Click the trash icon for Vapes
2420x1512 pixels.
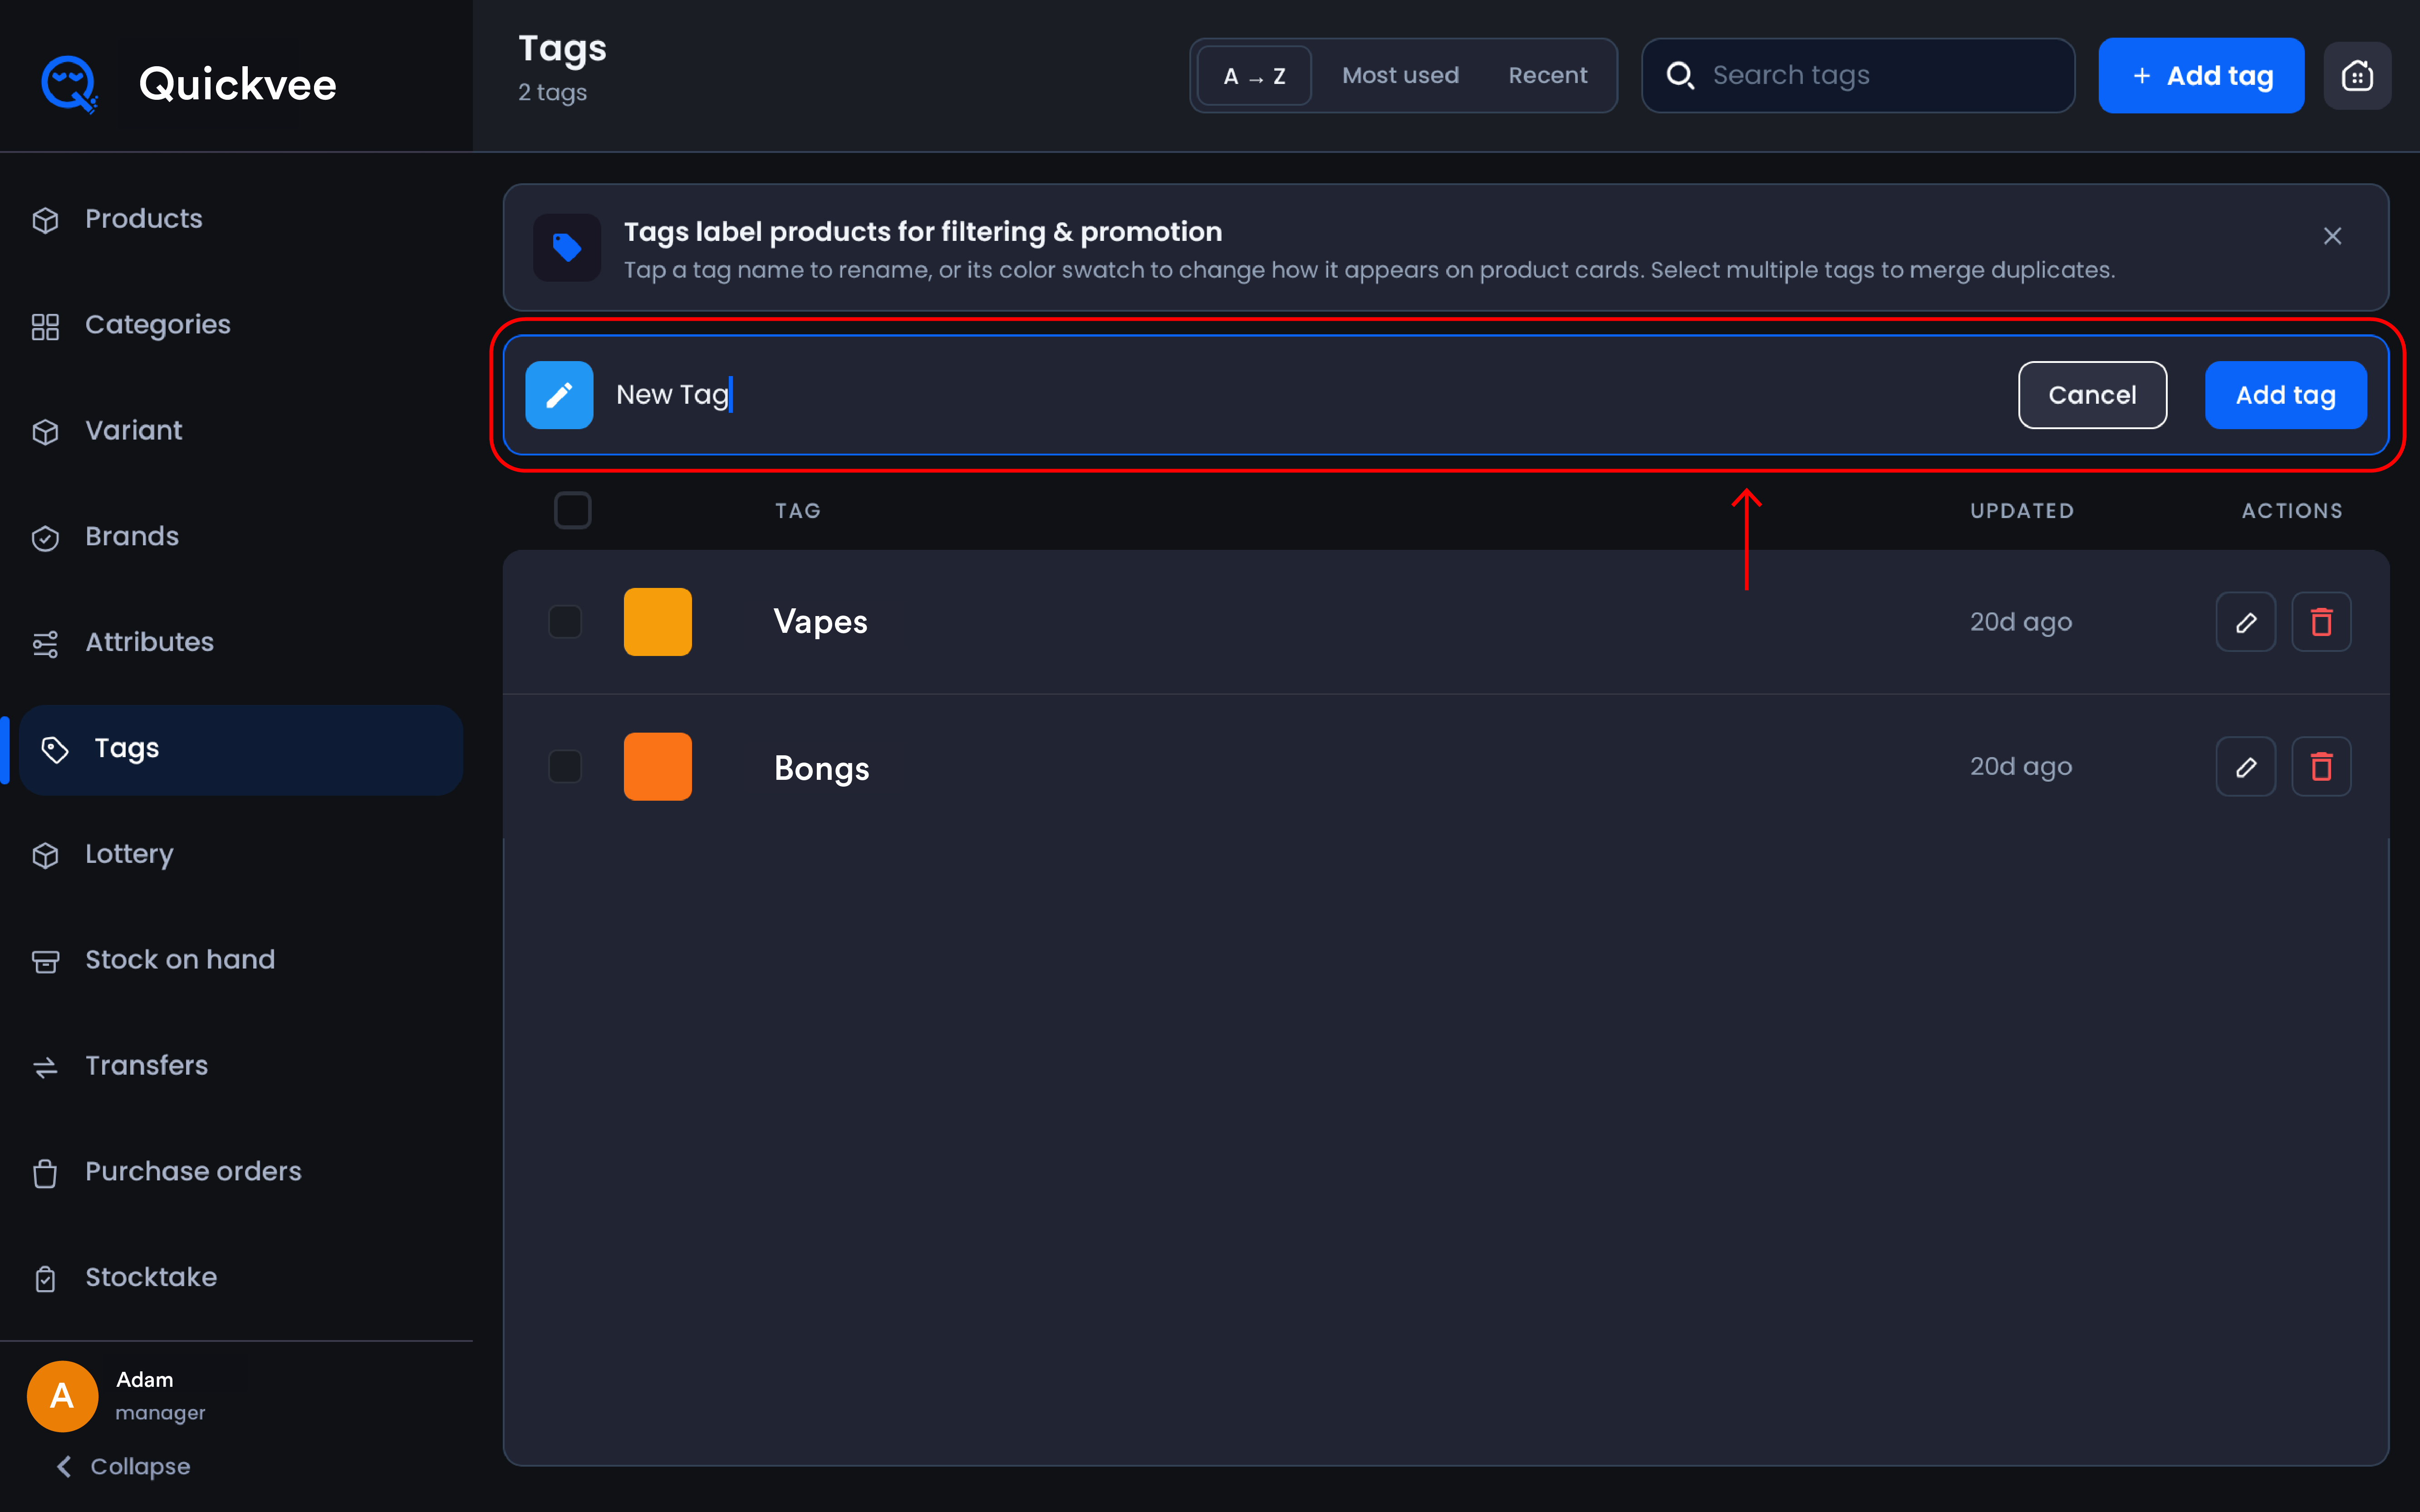[x=2321, y=622]
